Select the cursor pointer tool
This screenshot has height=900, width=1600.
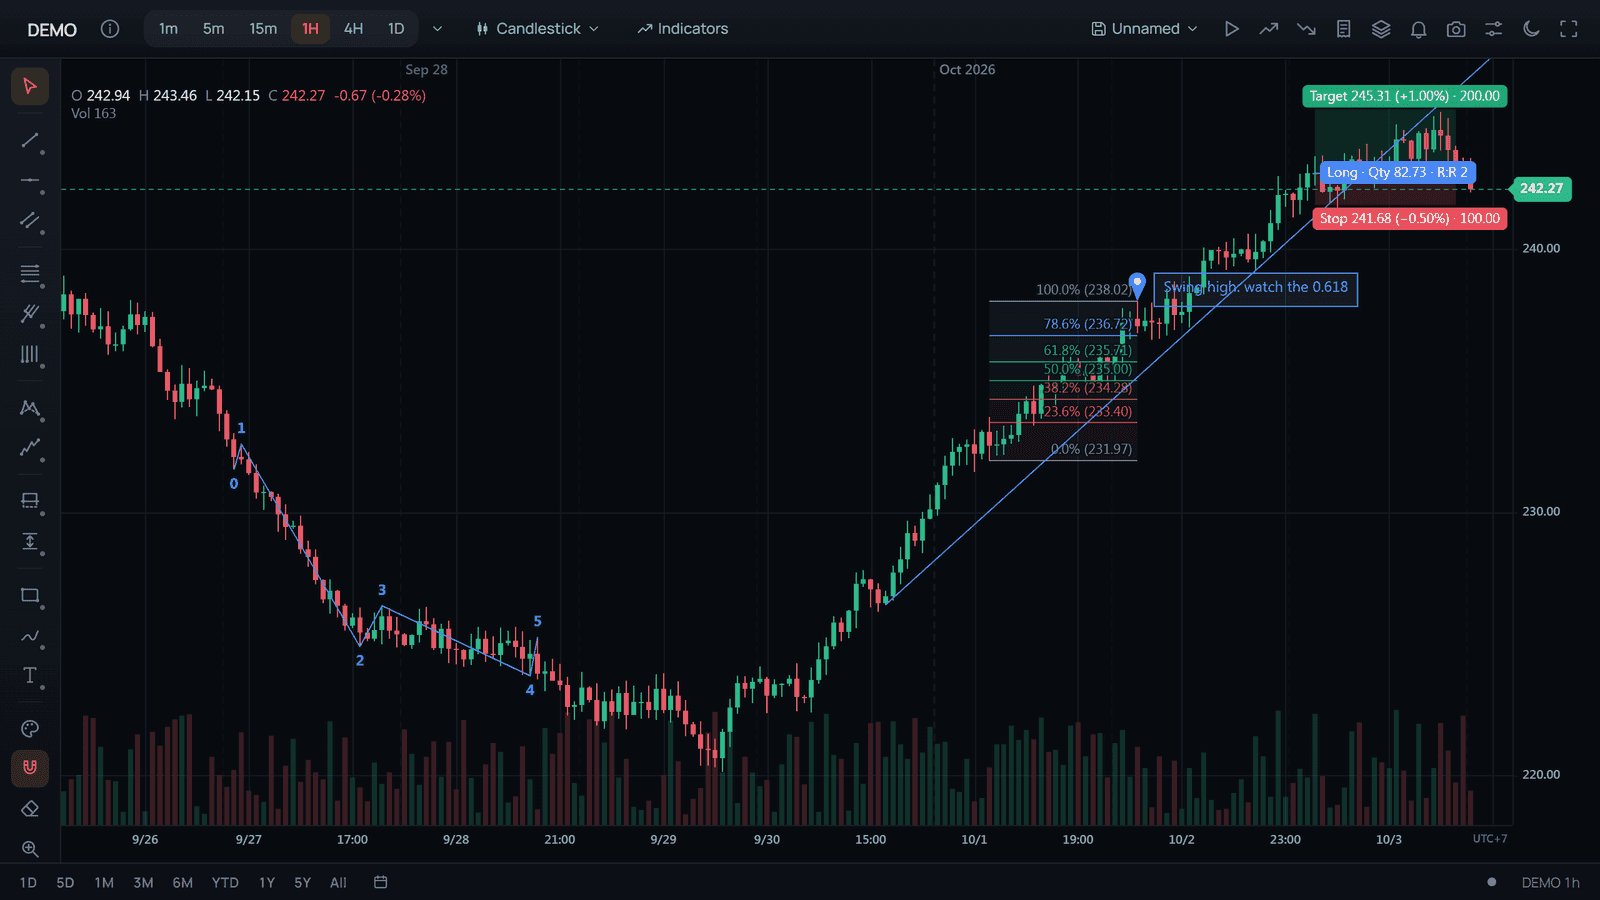[30, 86]
